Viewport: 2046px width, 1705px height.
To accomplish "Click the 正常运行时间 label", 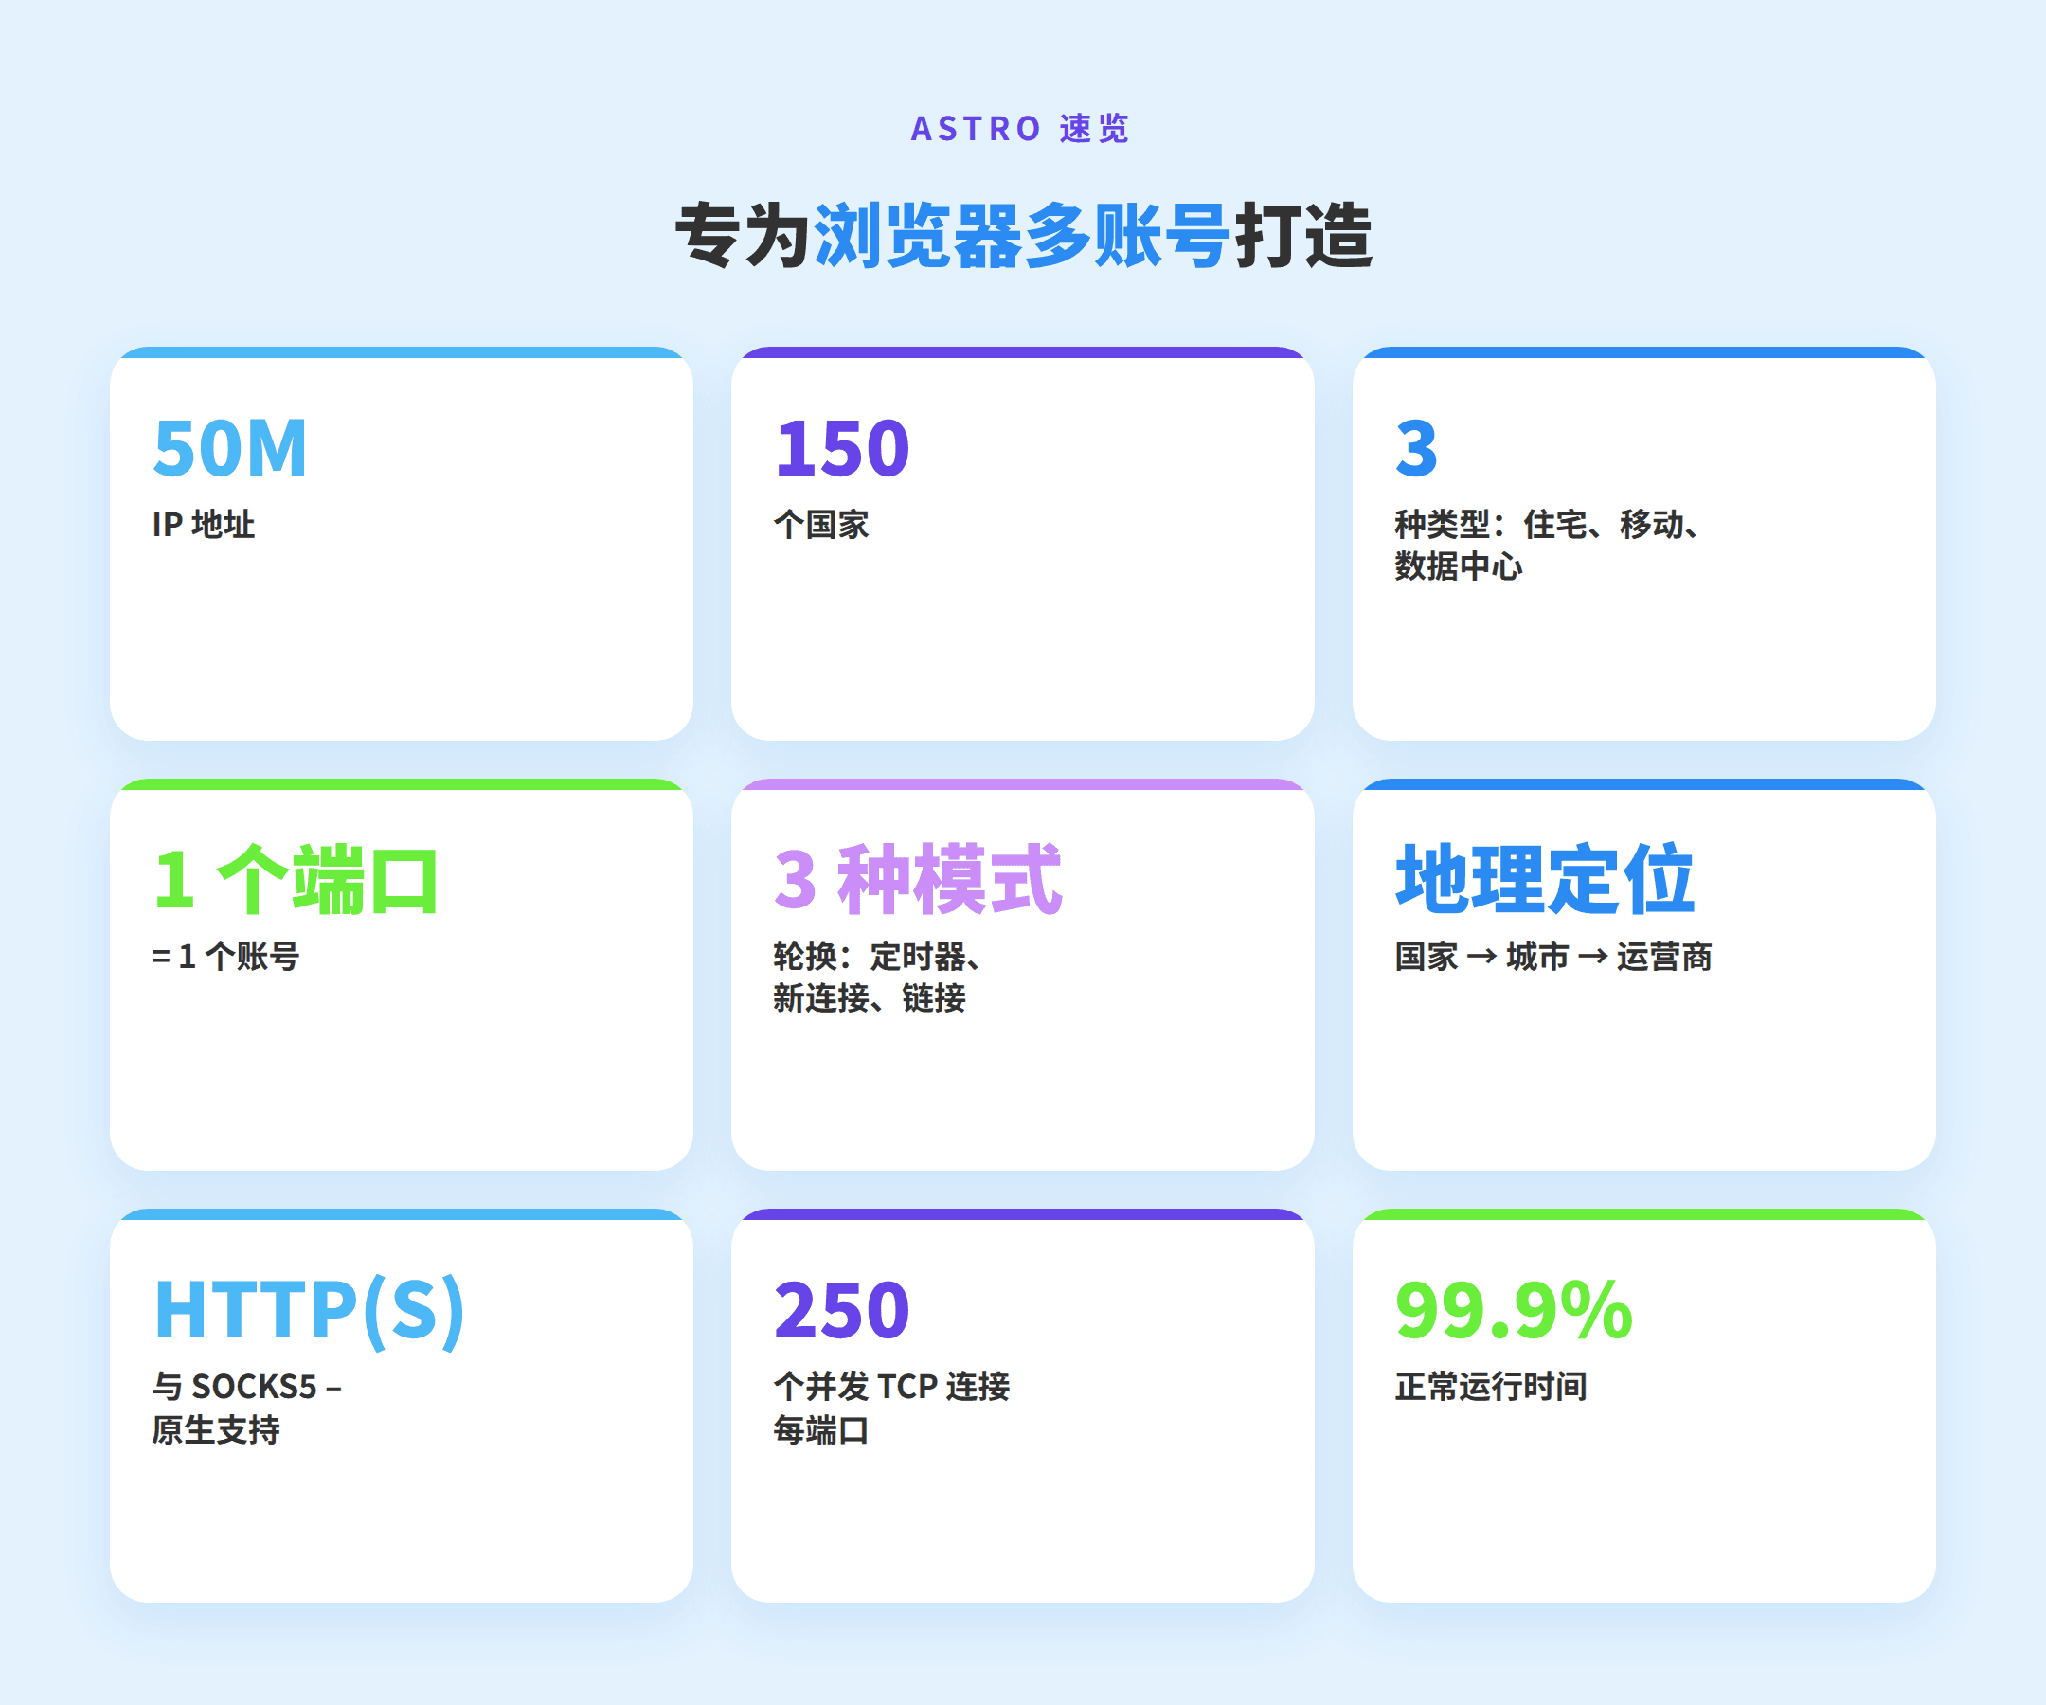I will pyautogui.click(x=1491, y=1387).
